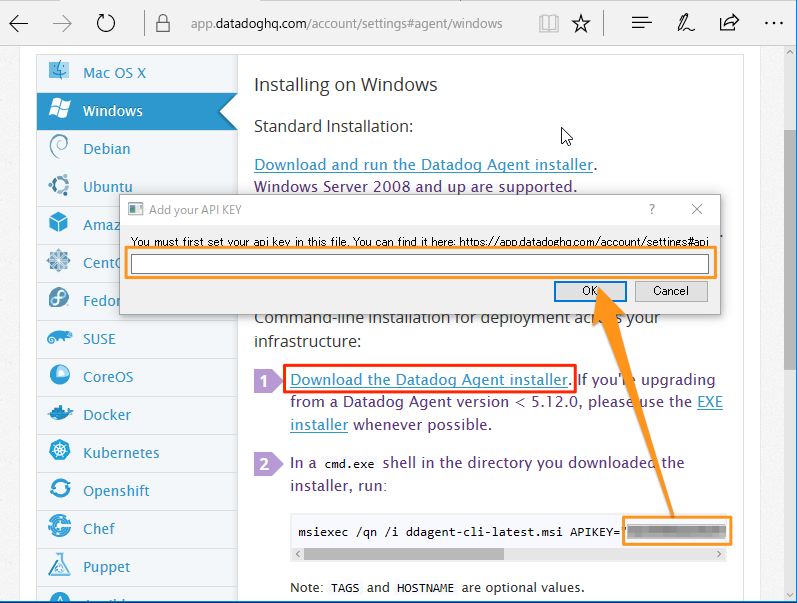Click the browser forward arrow
This screenshot has width=797, height=603.
[x=62, y=23]
